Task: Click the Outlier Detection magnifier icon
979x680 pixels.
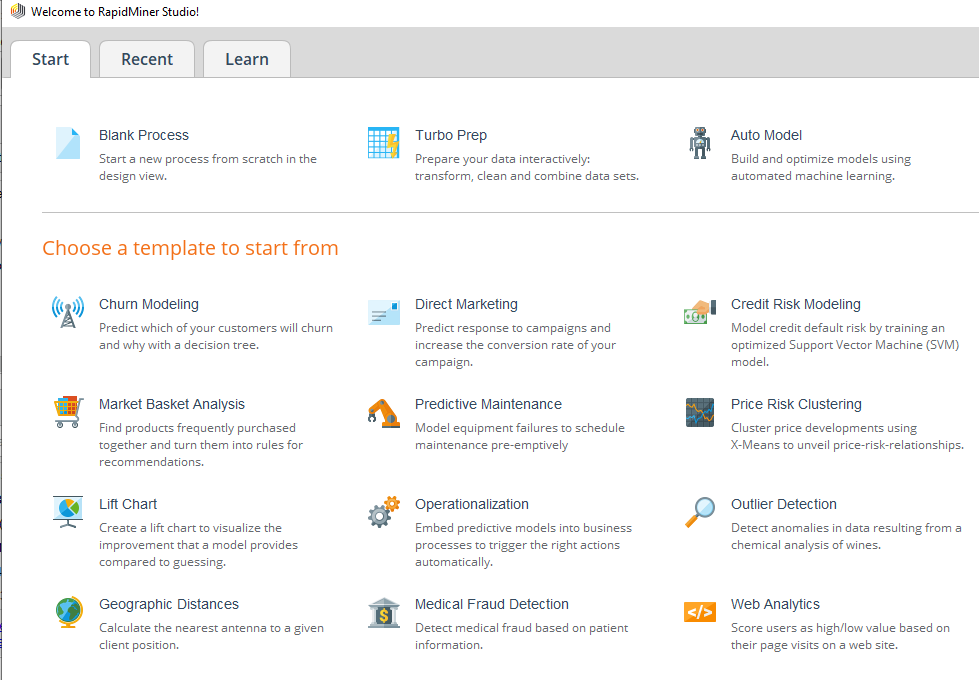Action: pyautogui.click(x=700, y=512)
